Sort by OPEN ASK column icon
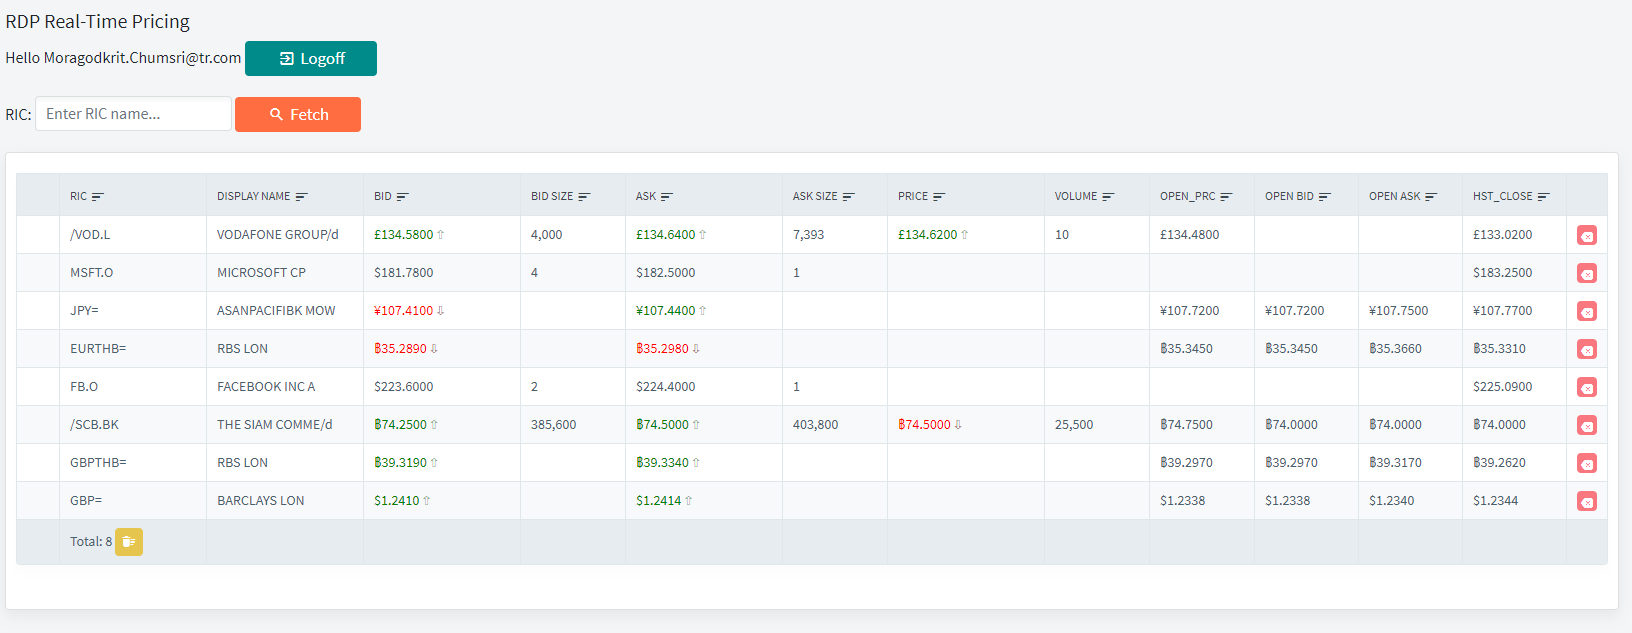Screen dimensions: 1632x633 tap(1431, 197)
